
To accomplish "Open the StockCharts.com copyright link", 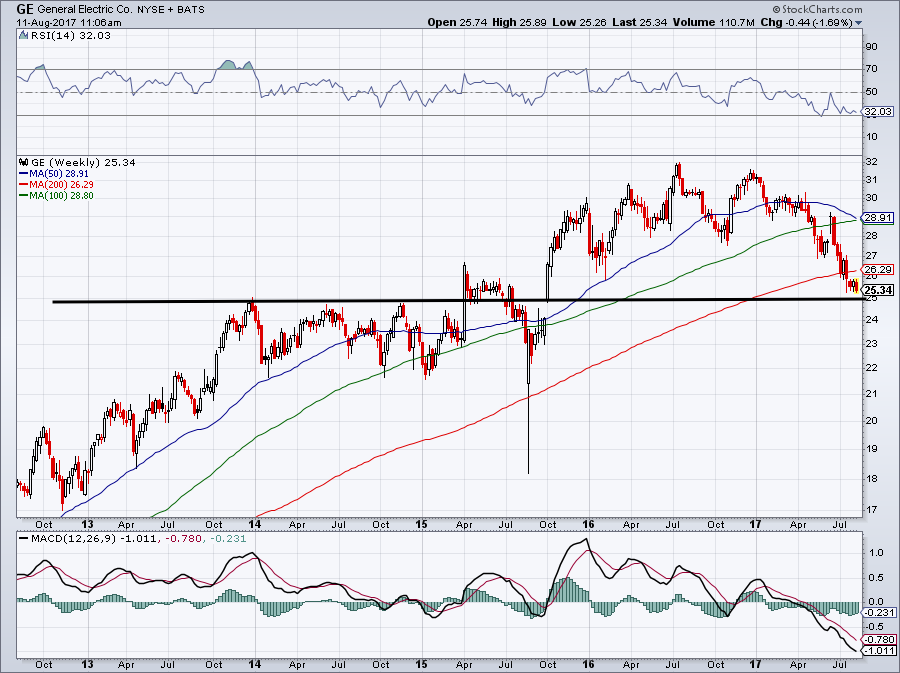I will (x=817, y=9).
